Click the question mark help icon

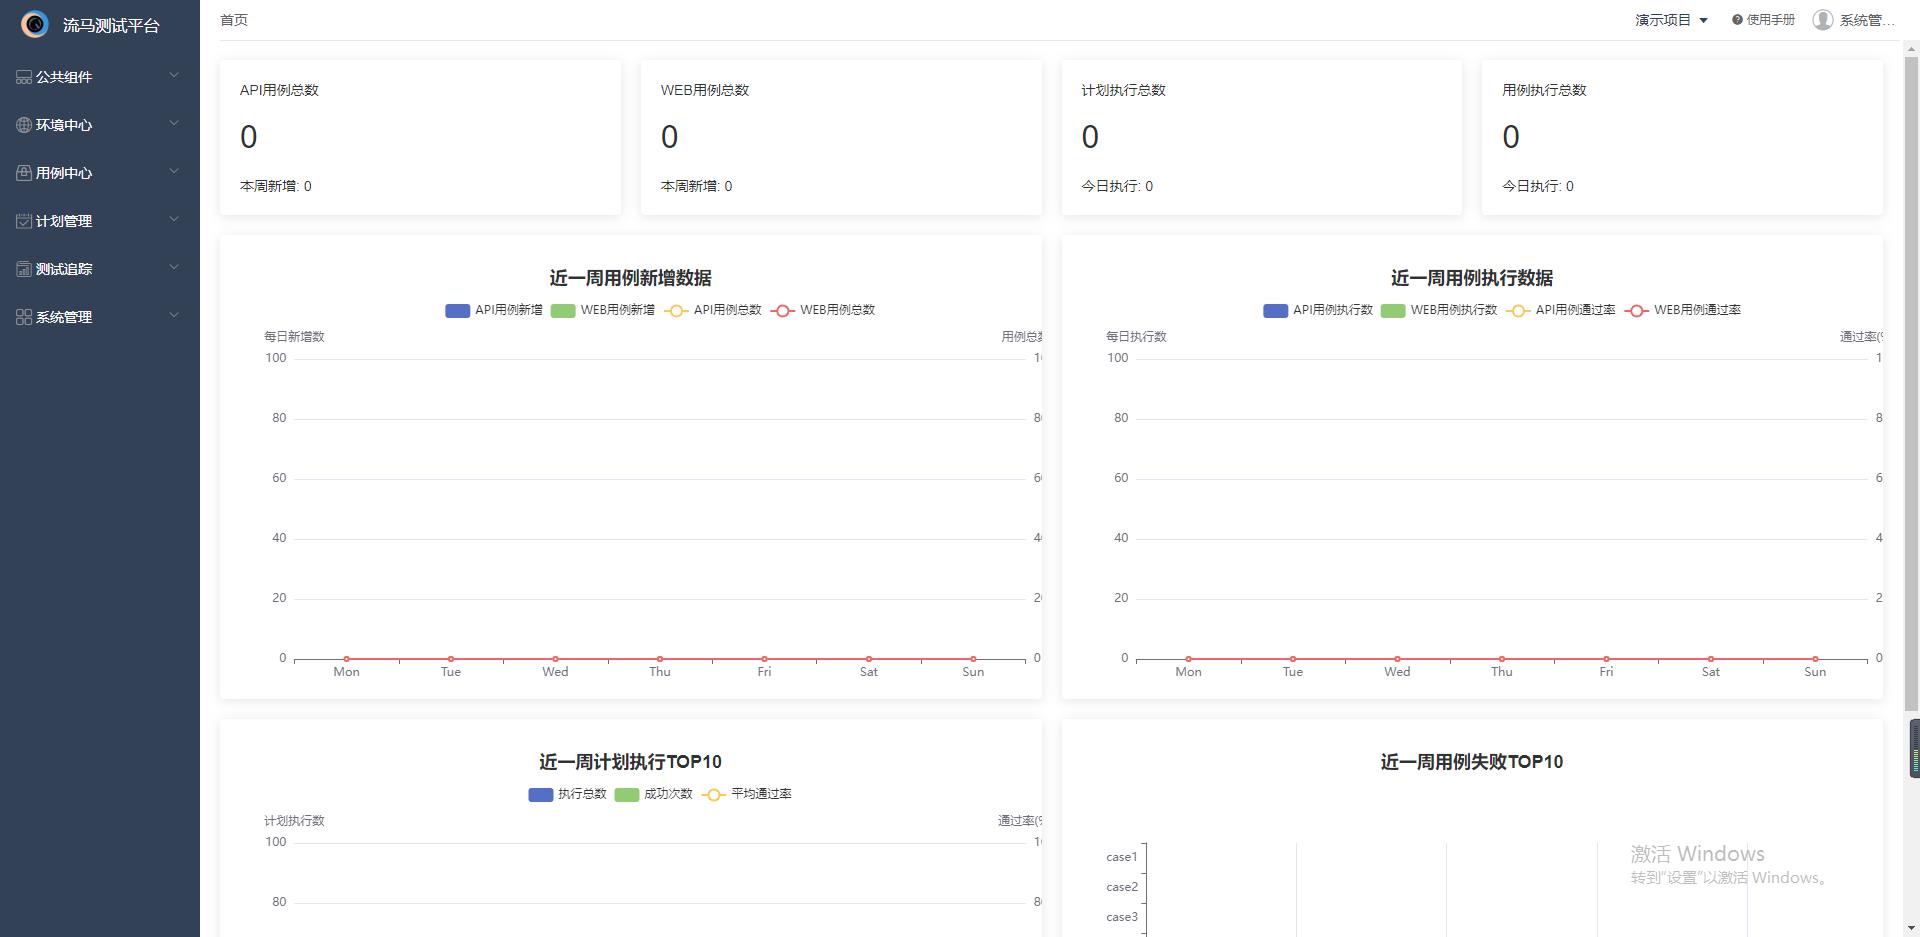click(x=1738, y=20)
